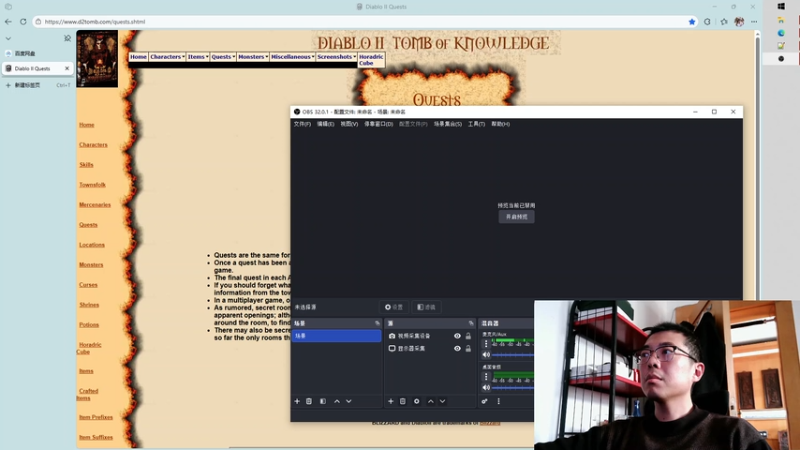Image resolution: width=800 pixels, height=450 pixels.
Task: Toggle visibility of display capture source
Action: click(457, 348)
